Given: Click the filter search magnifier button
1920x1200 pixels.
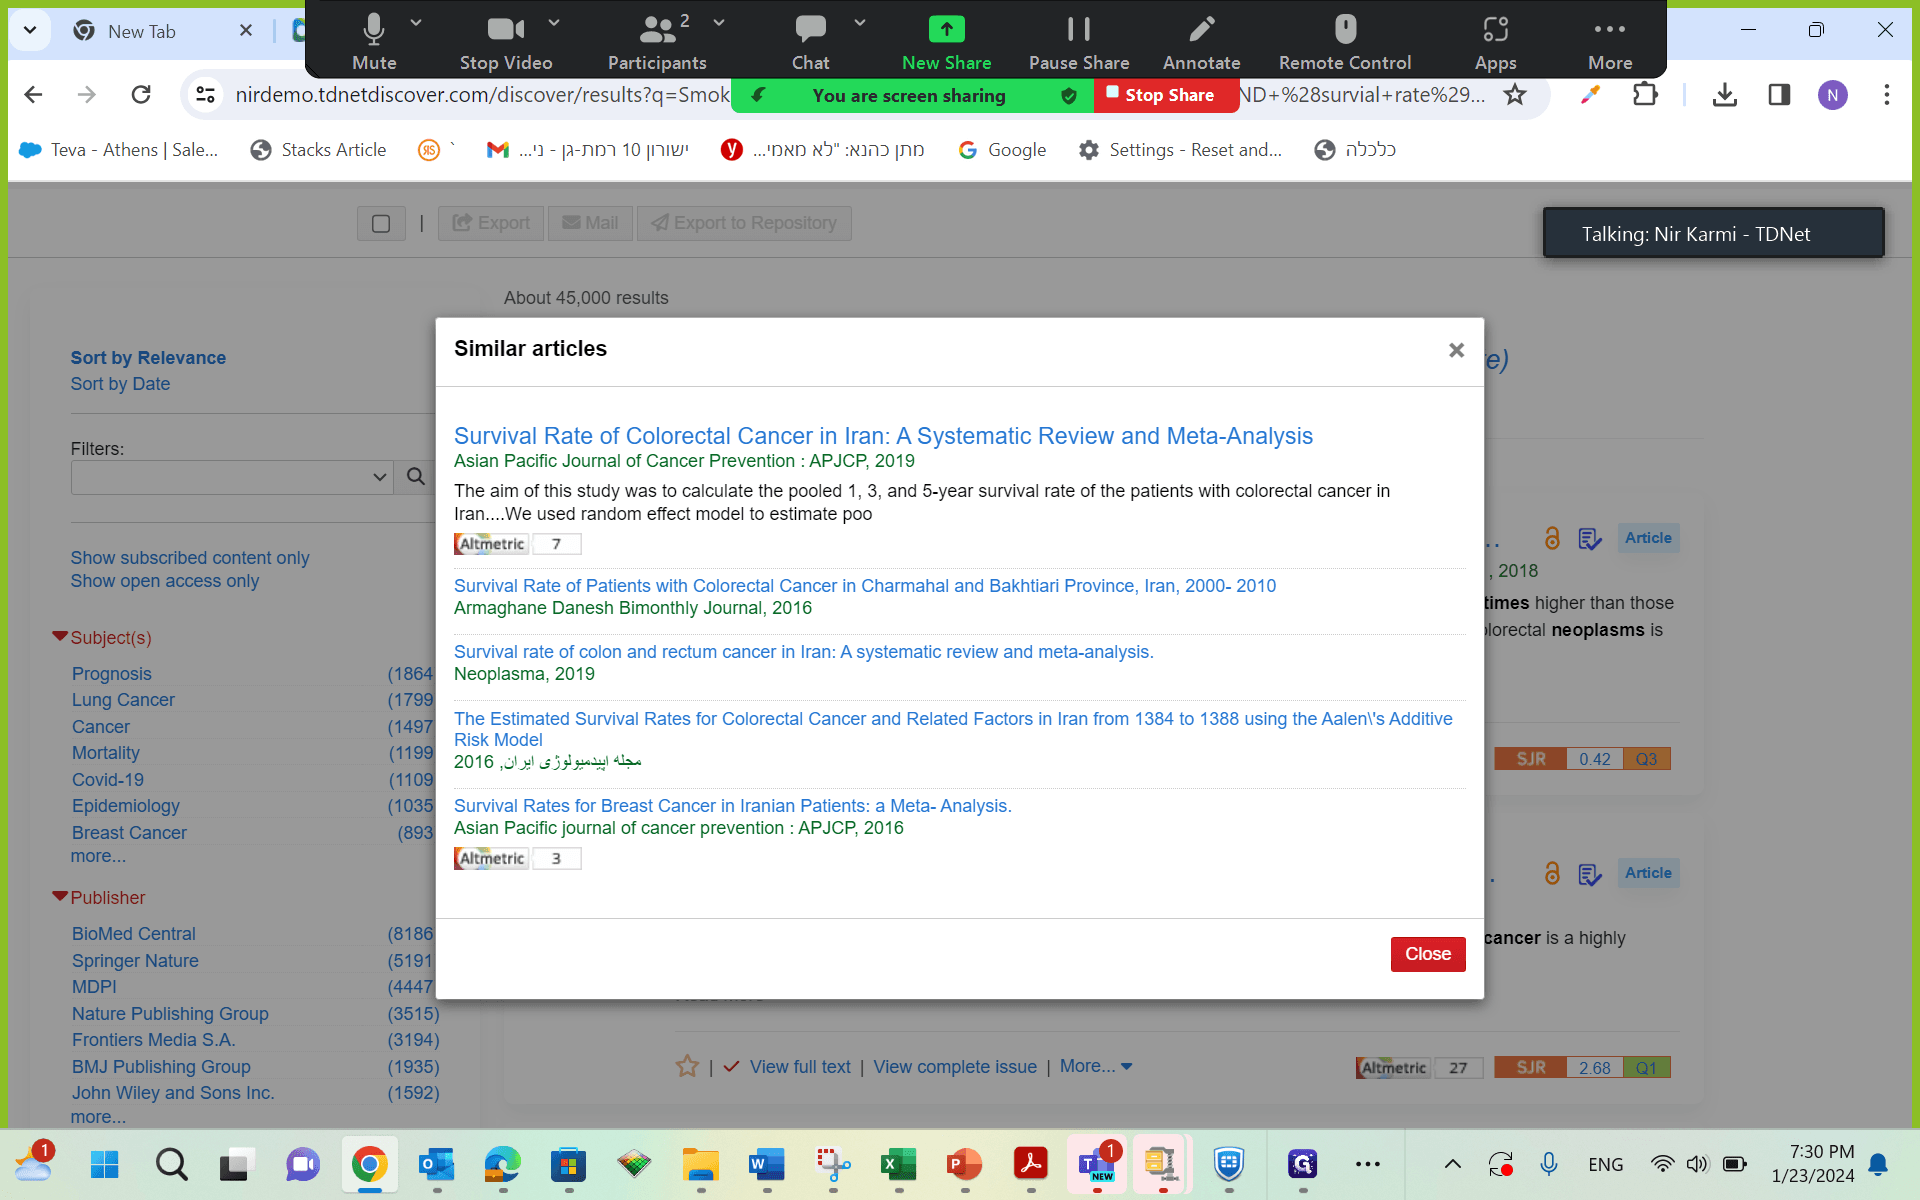Looking at the screenshot, I should tap(416, 477).
